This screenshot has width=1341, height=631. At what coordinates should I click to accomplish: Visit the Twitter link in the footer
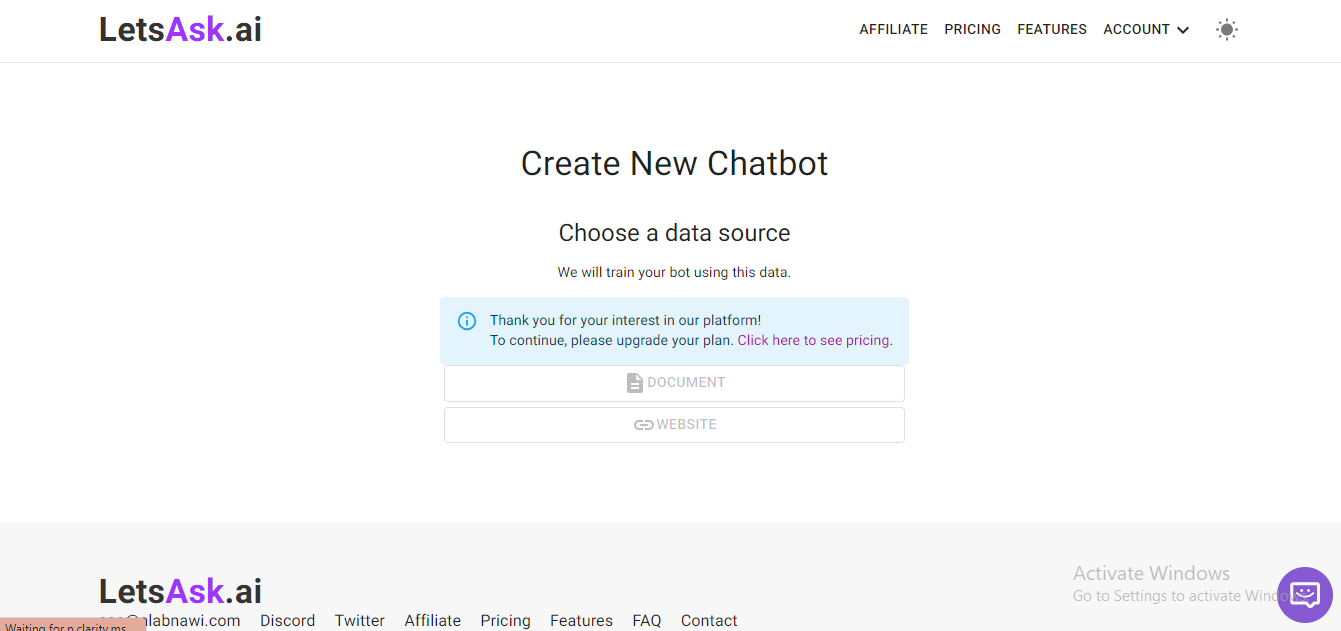click(x=359, y=621)
